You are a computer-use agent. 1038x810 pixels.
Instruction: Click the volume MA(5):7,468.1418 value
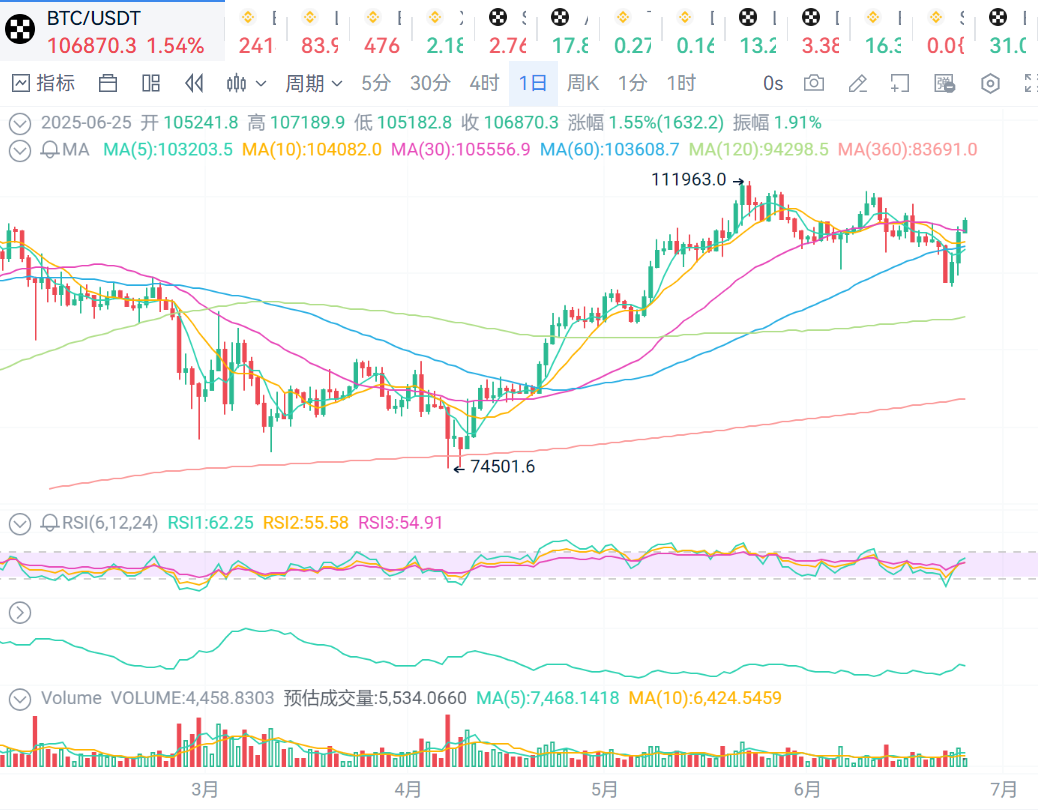[x=548, y=699]
